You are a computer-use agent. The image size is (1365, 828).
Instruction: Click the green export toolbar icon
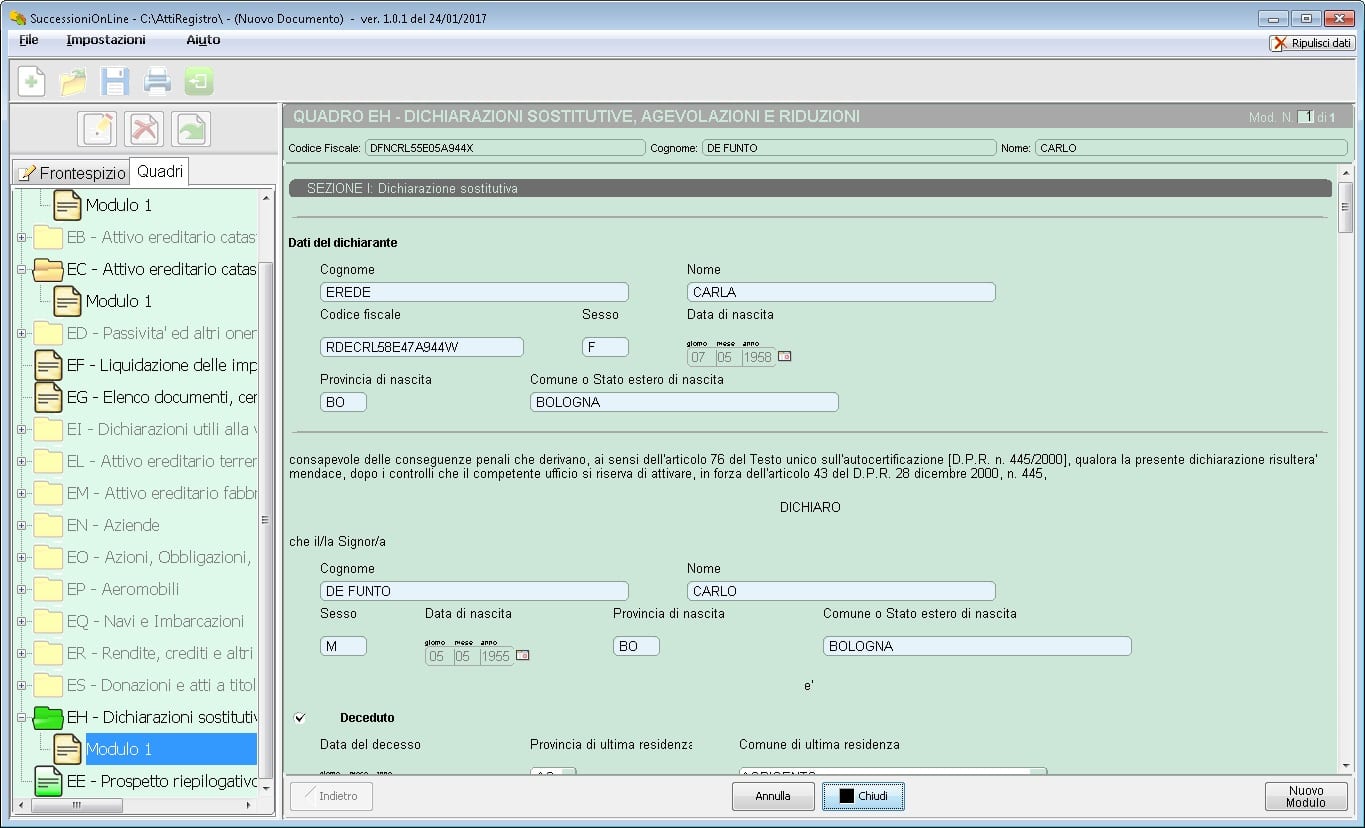199,81
